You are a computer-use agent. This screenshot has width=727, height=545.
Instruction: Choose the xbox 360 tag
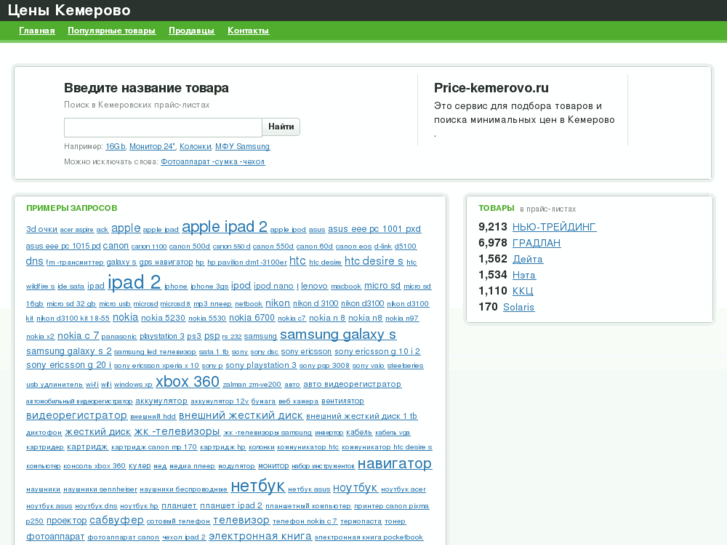(x=187, y=382)
